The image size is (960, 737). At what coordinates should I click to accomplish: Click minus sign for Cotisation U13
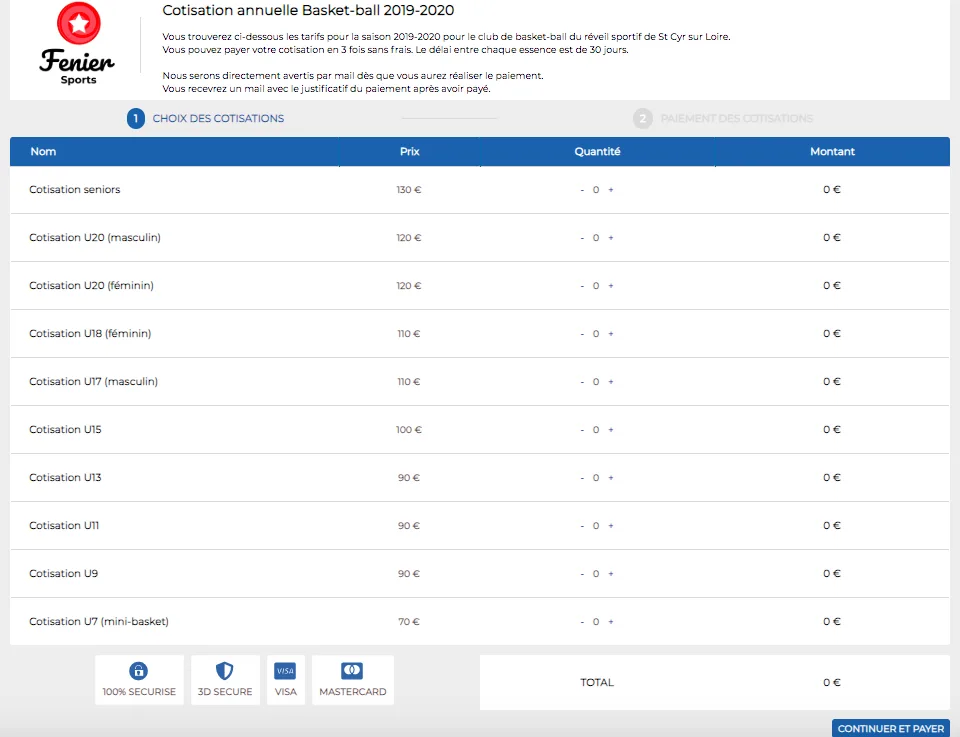point(582,478)
